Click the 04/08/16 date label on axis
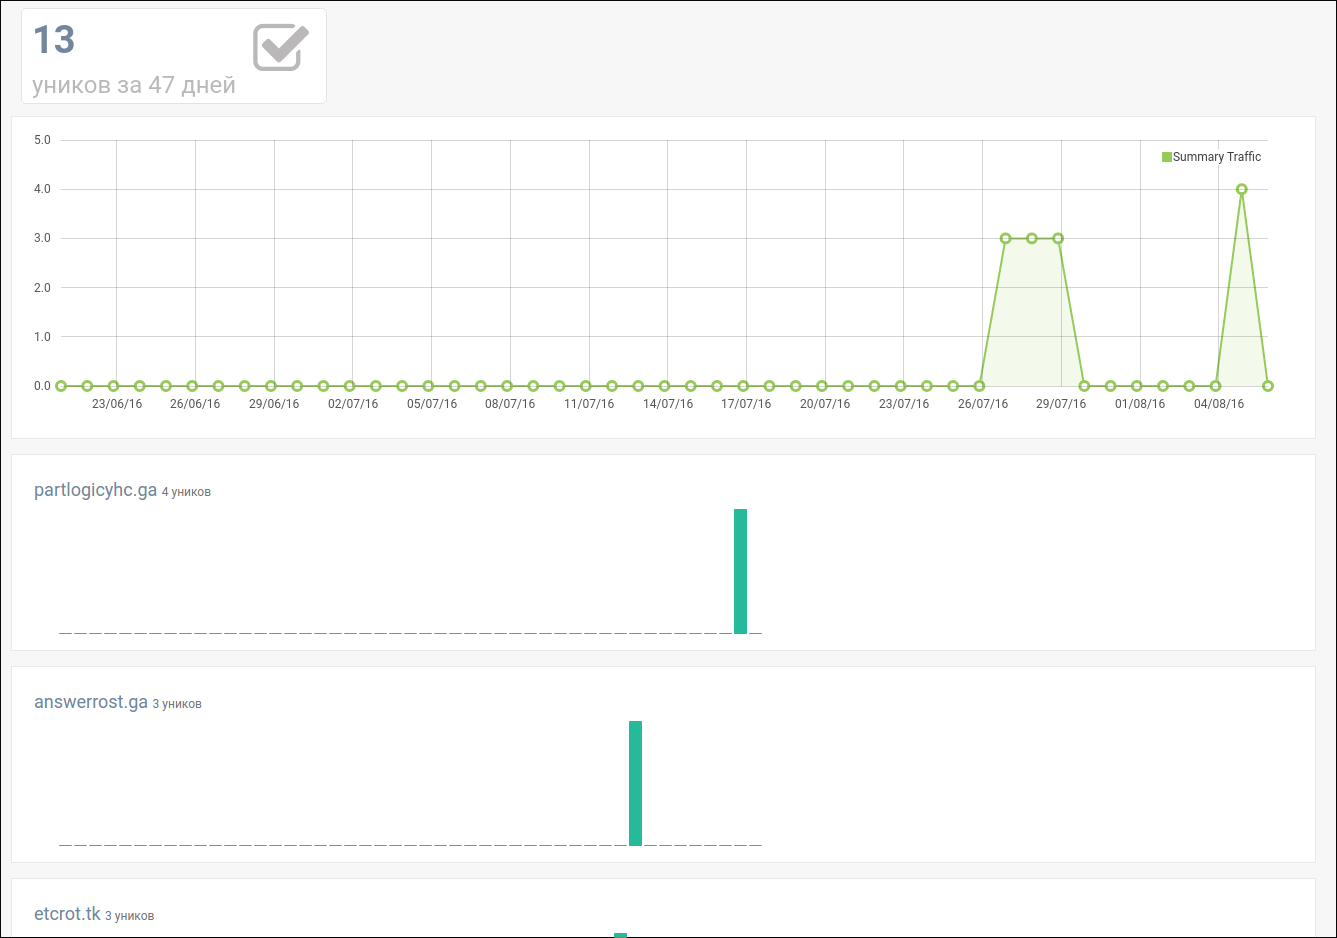 coord(1219,404)
